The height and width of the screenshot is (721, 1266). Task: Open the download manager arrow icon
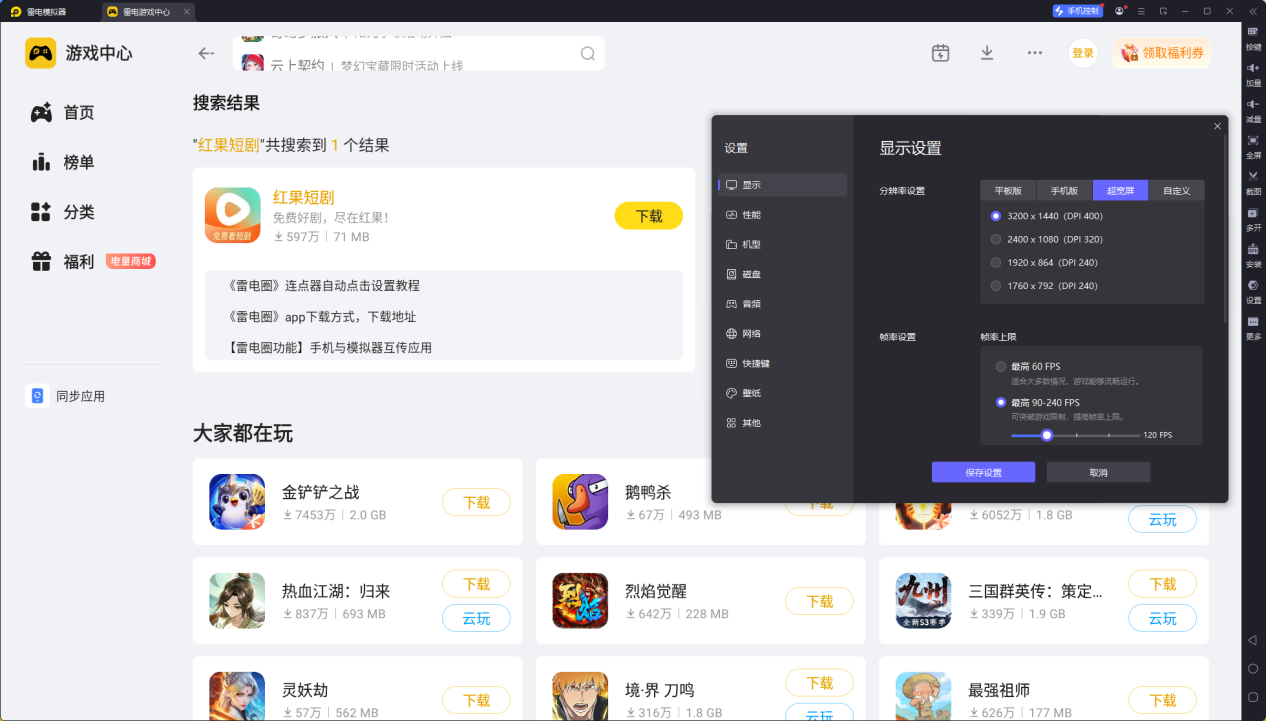[x=987, y=53]
